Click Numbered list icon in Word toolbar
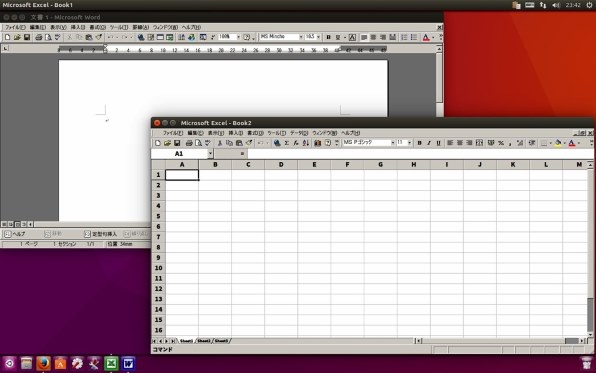596x373 pixels. 404,37
